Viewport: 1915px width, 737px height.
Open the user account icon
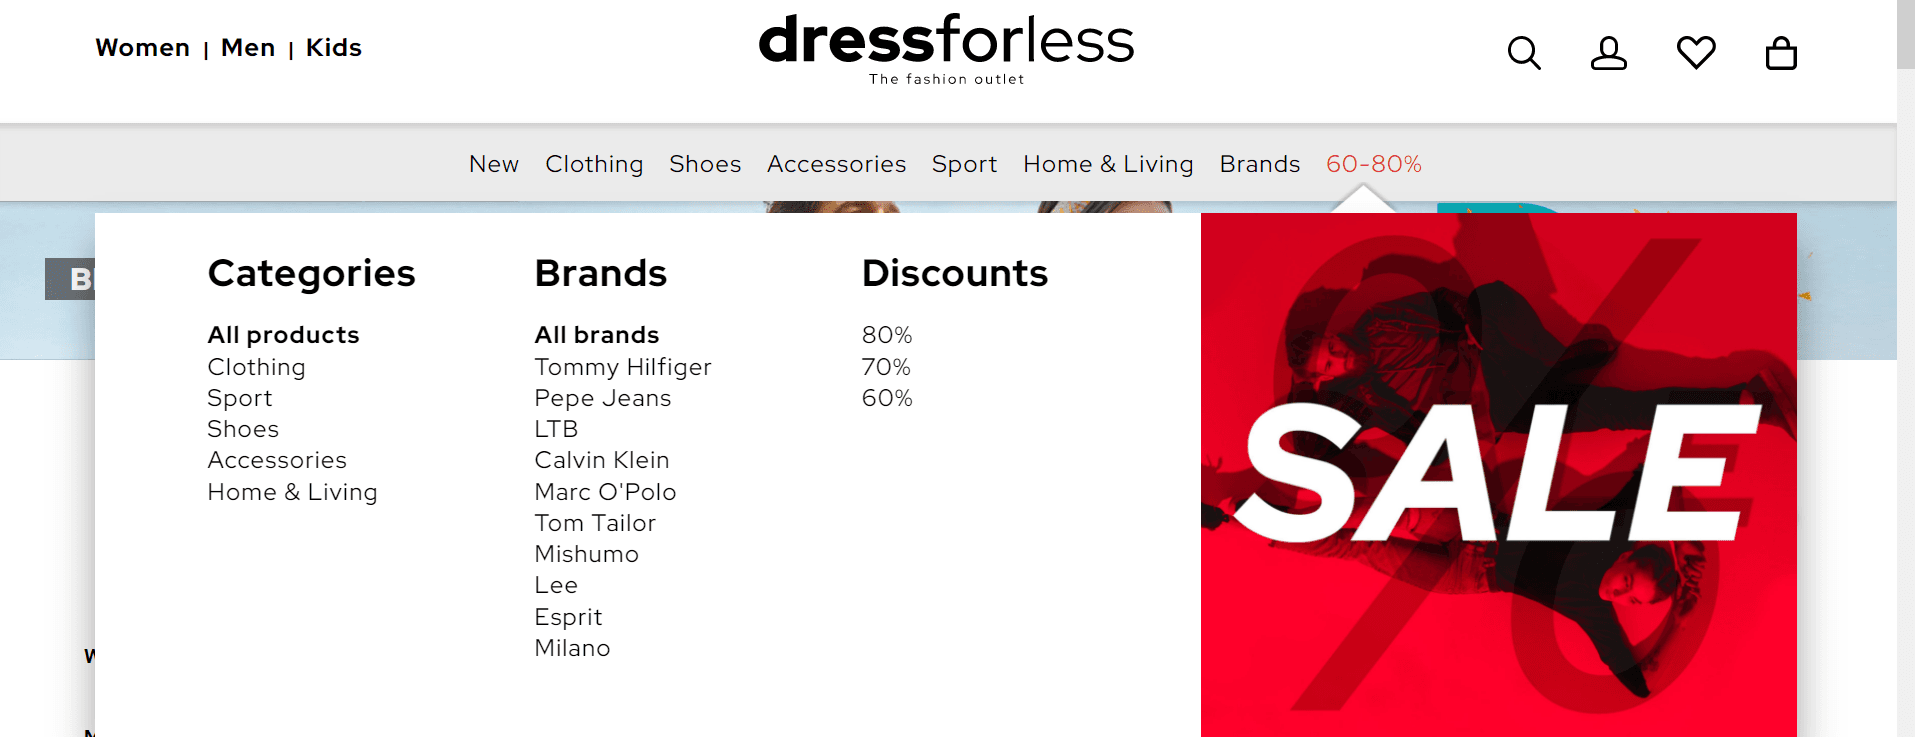1609,52
